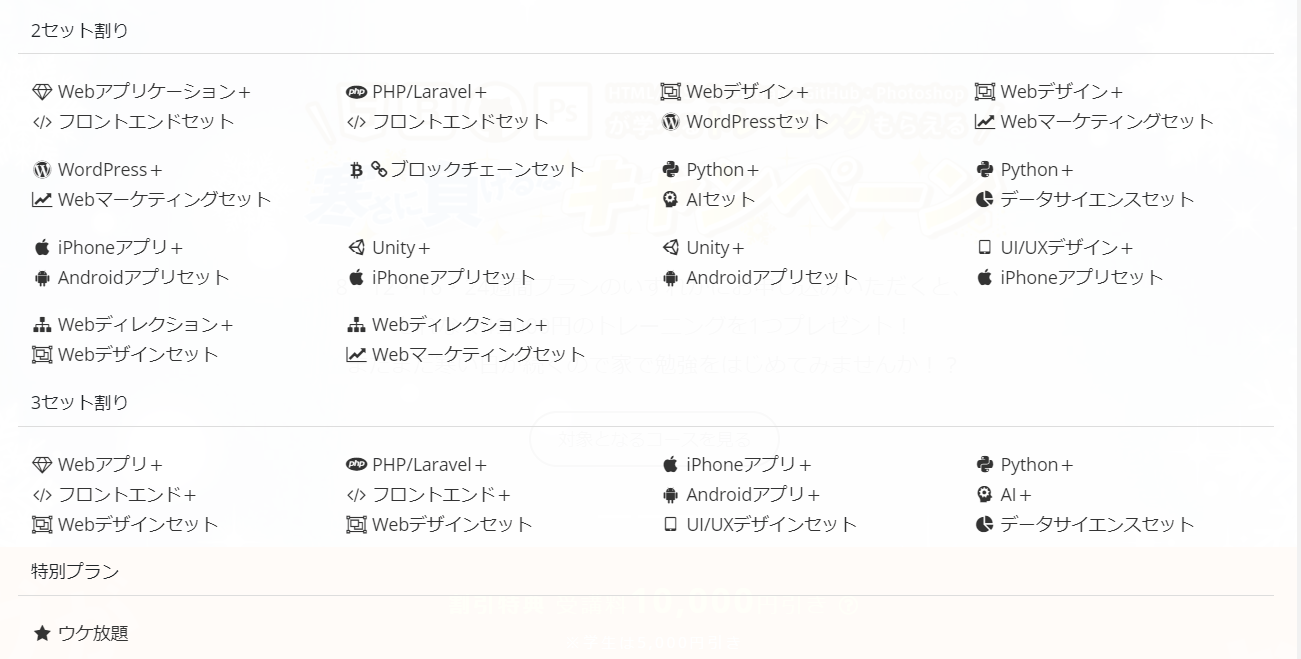Click the chart icon on Webマーケティングセット
Viewport: 1301px width, 659px height.
click(x=40, y=199)
